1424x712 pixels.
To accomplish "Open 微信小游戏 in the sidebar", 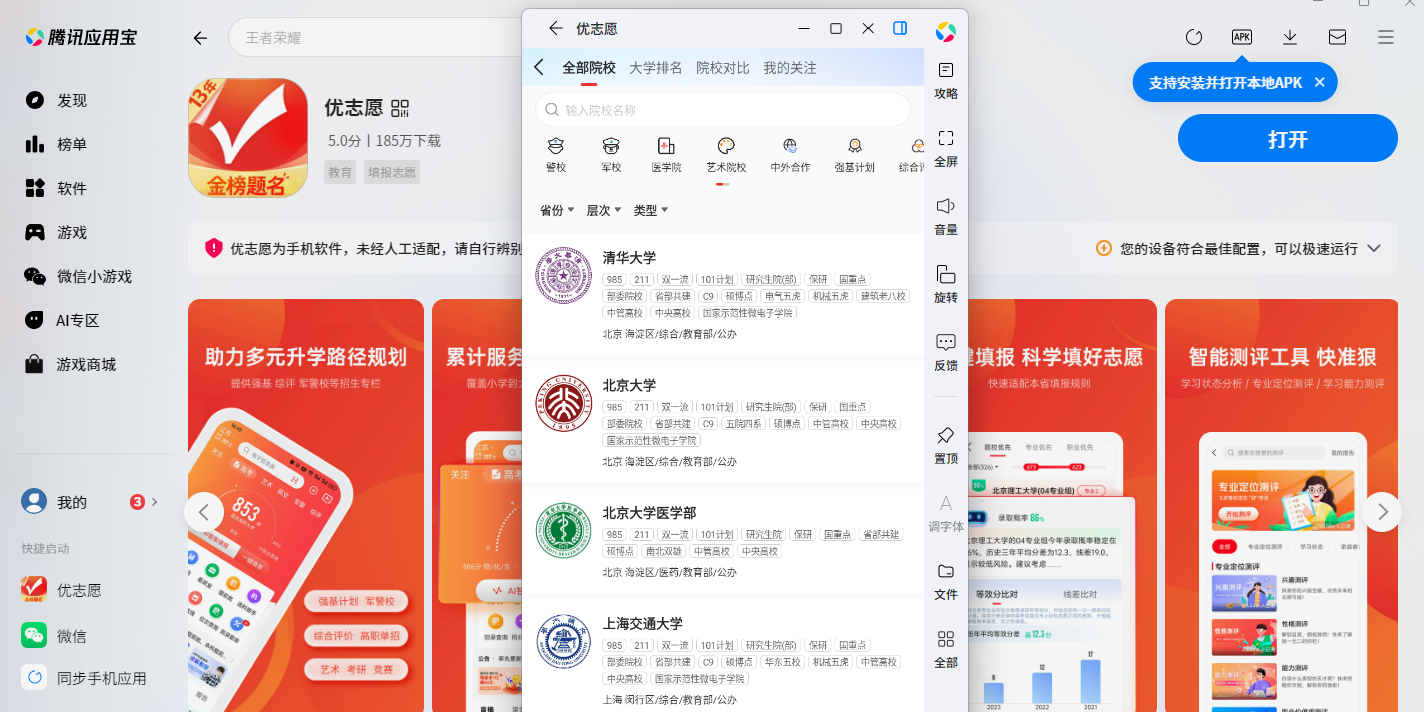I will [80, 276].
